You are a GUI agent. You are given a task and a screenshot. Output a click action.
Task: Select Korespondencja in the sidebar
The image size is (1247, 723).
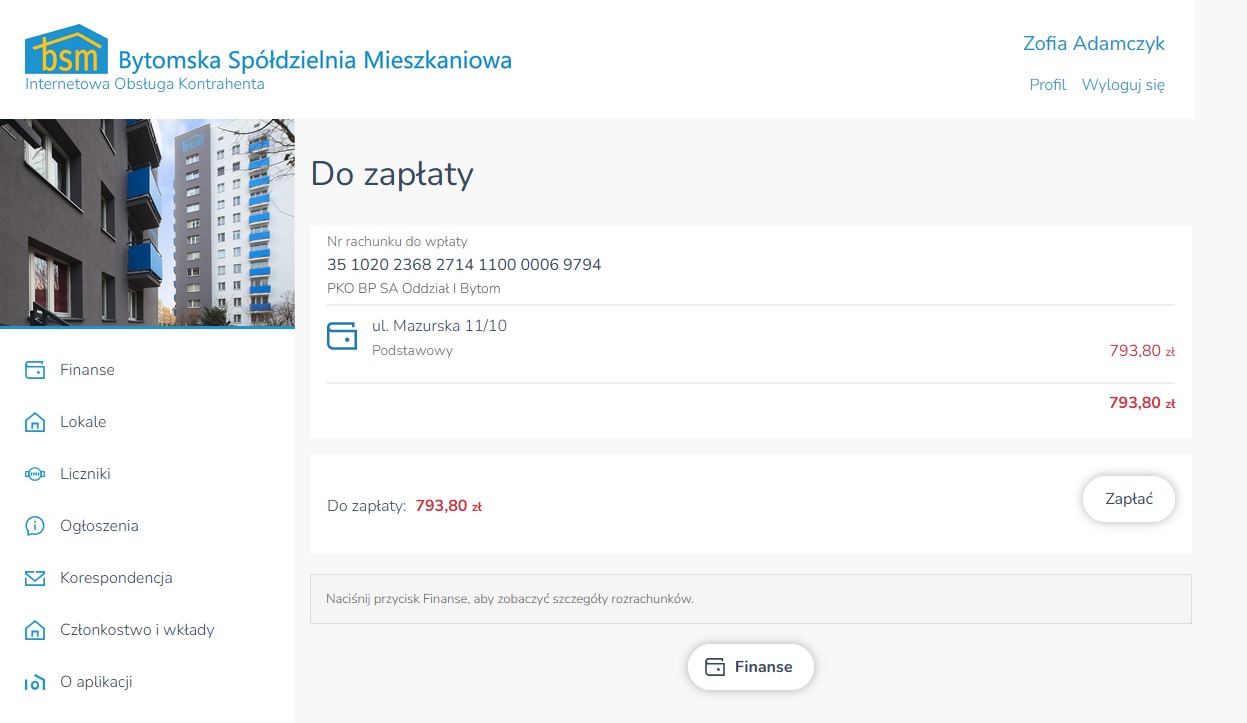pyautogui.click(x=116, y=578)
